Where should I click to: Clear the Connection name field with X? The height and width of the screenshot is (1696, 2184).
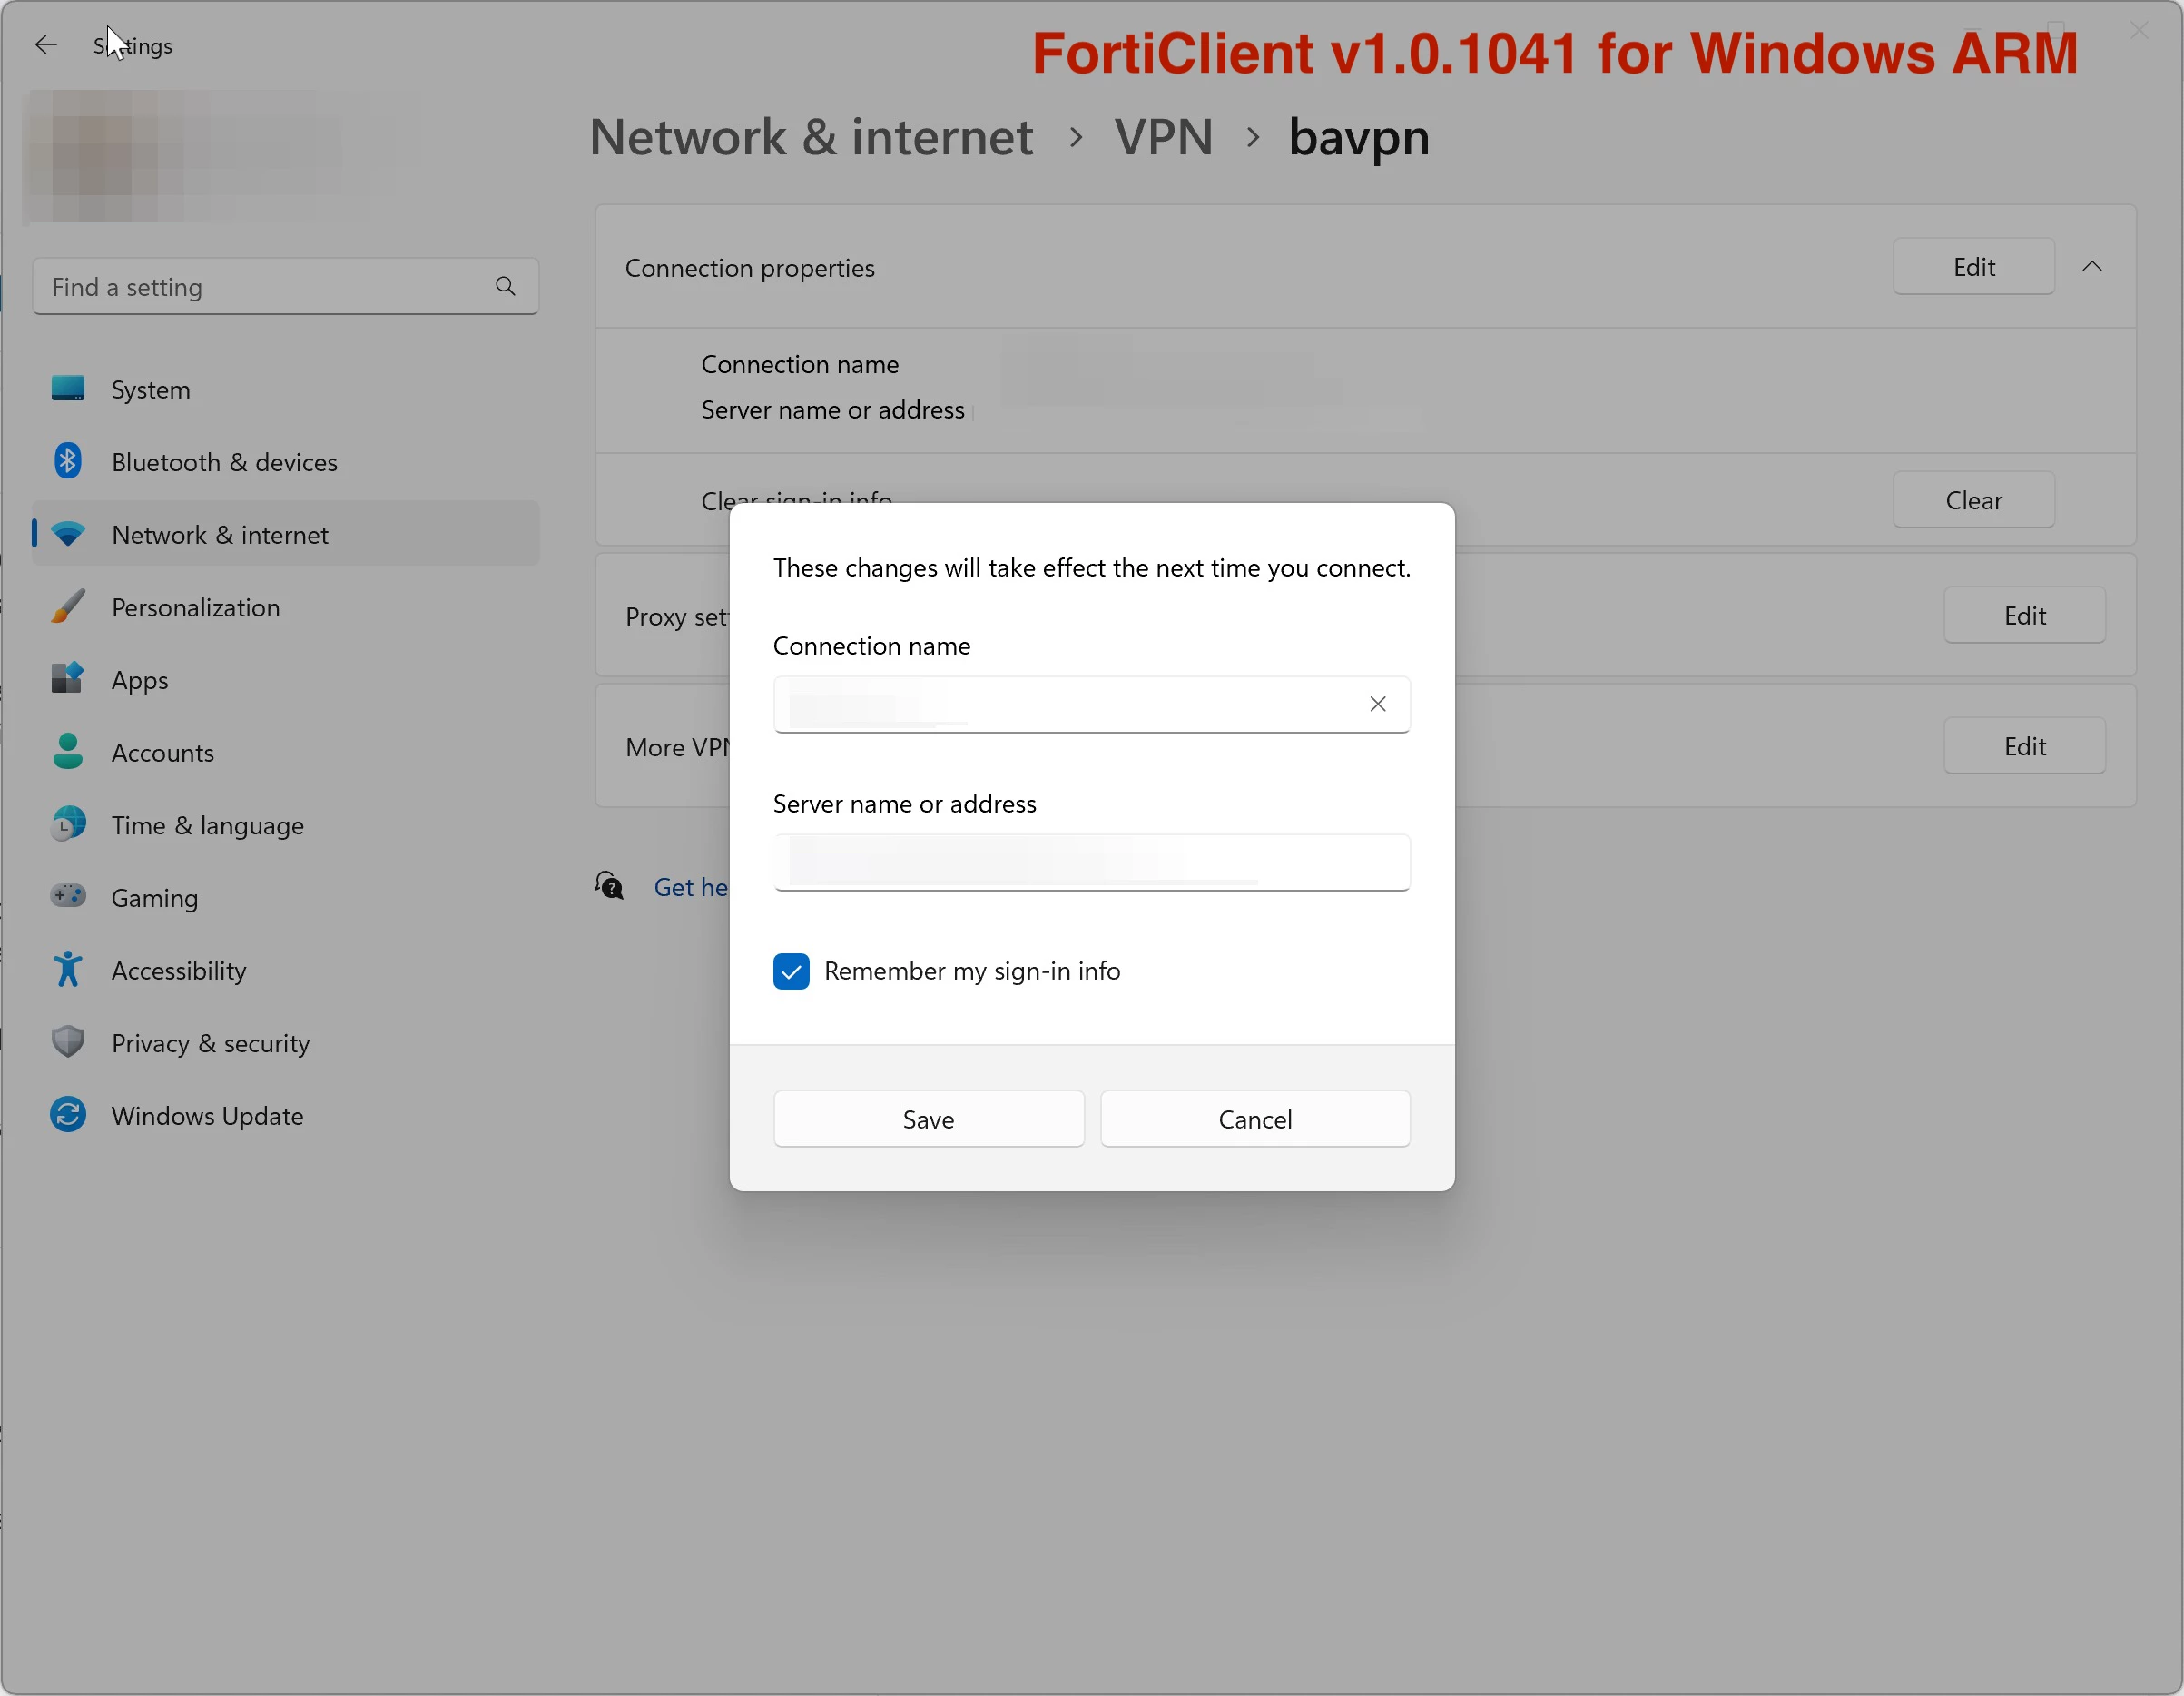pyautogui.click(x=1377, y=704)
